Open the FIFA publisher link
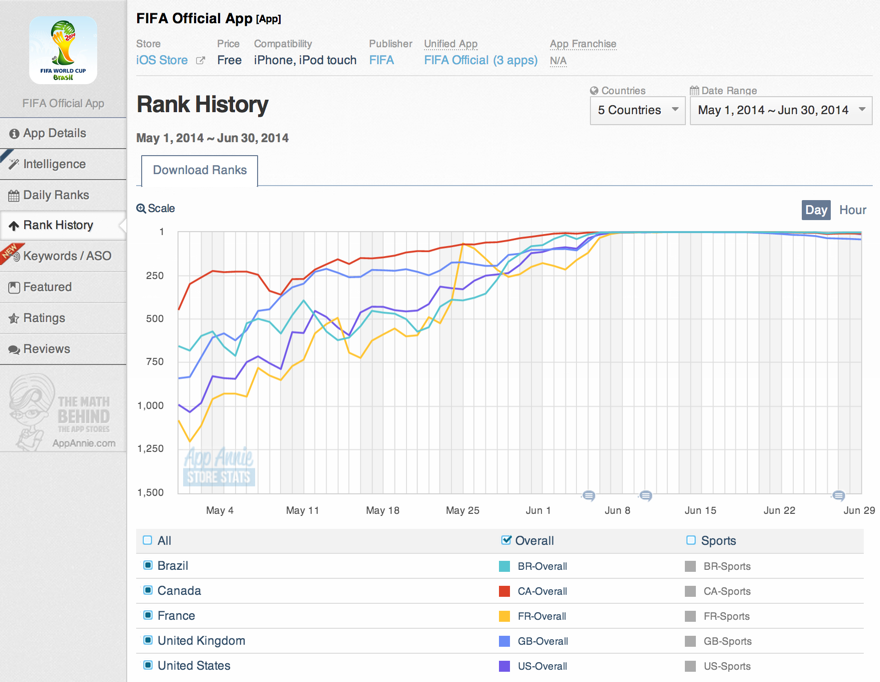This screenshot has width=880, height=682. pyautogui.click(x=382, y=60)
